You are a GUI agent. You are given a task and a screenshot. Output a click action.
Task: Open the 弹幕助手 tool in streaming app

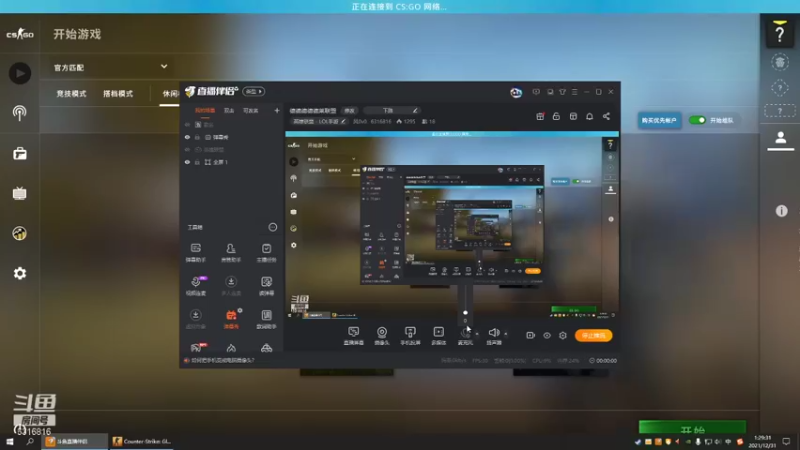pos(195,252)
